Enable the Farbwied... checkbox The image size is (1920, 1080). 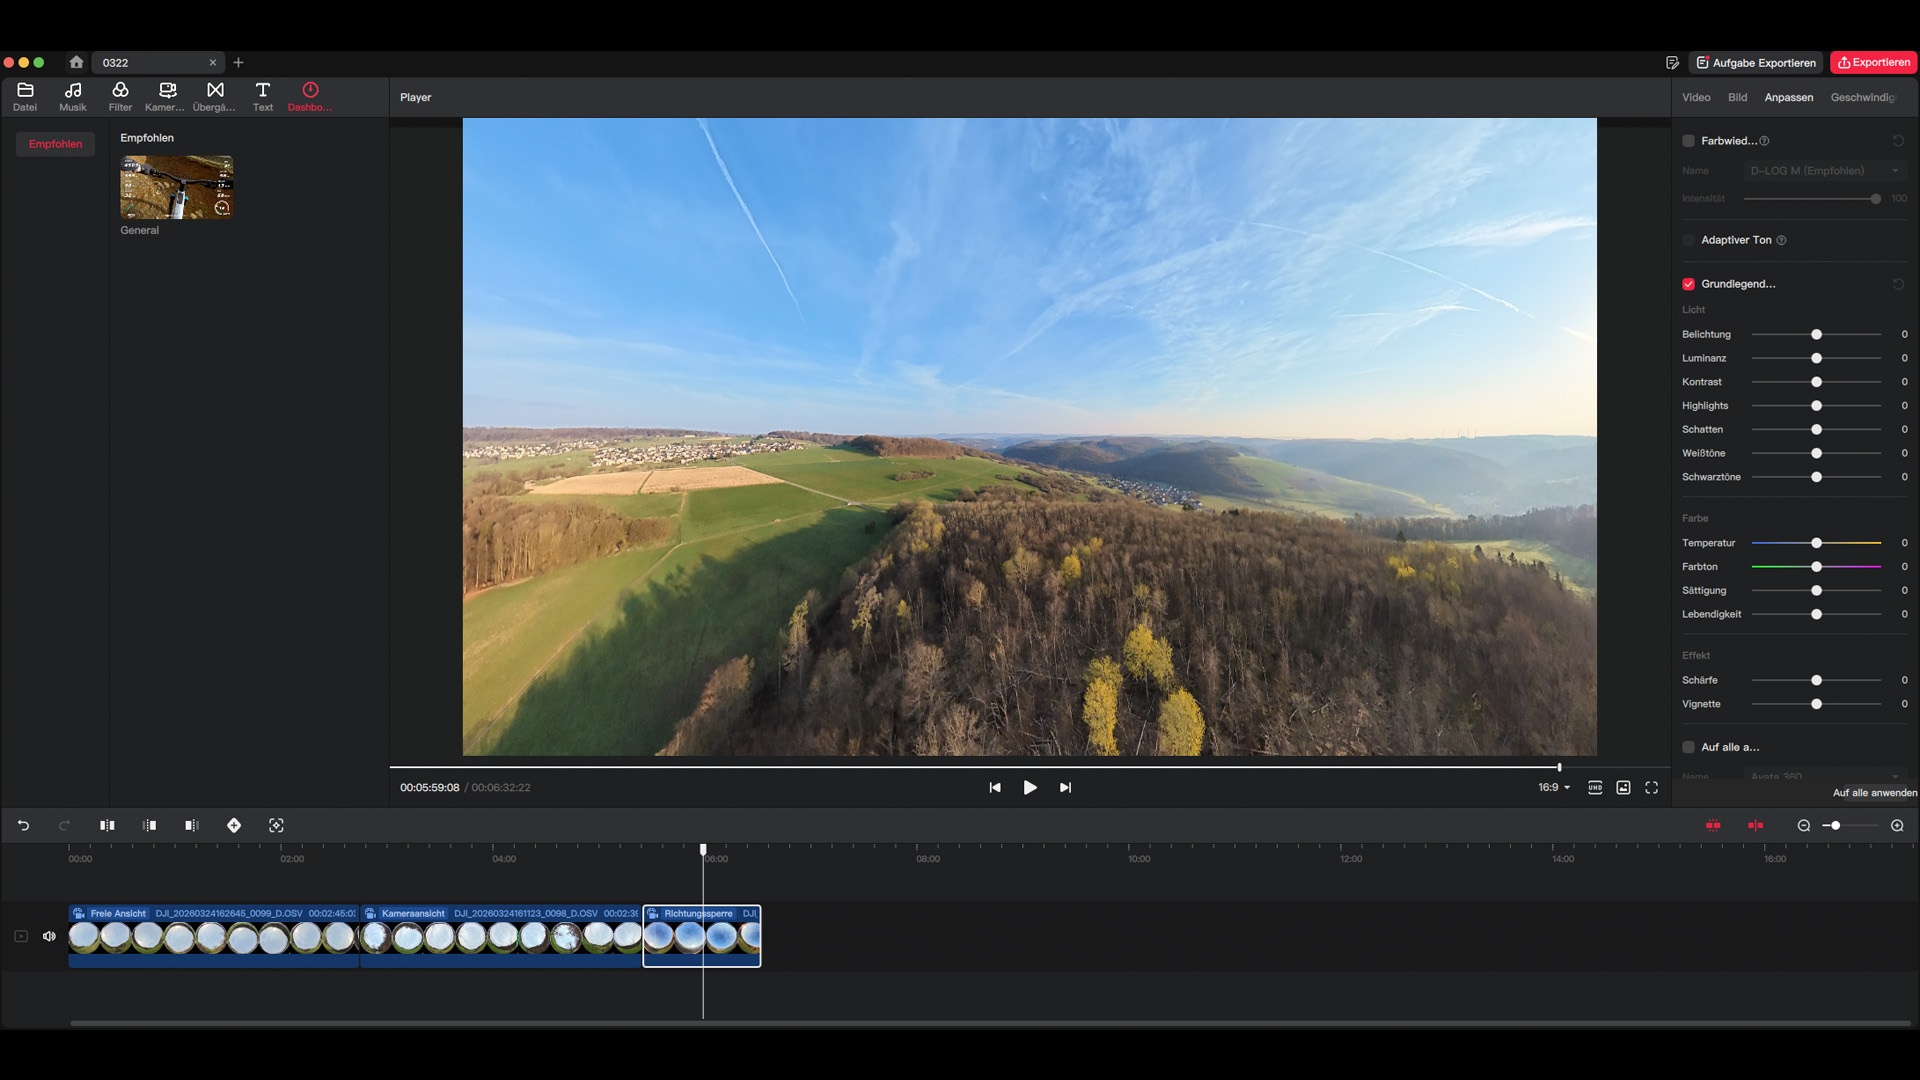(1689, 141)
